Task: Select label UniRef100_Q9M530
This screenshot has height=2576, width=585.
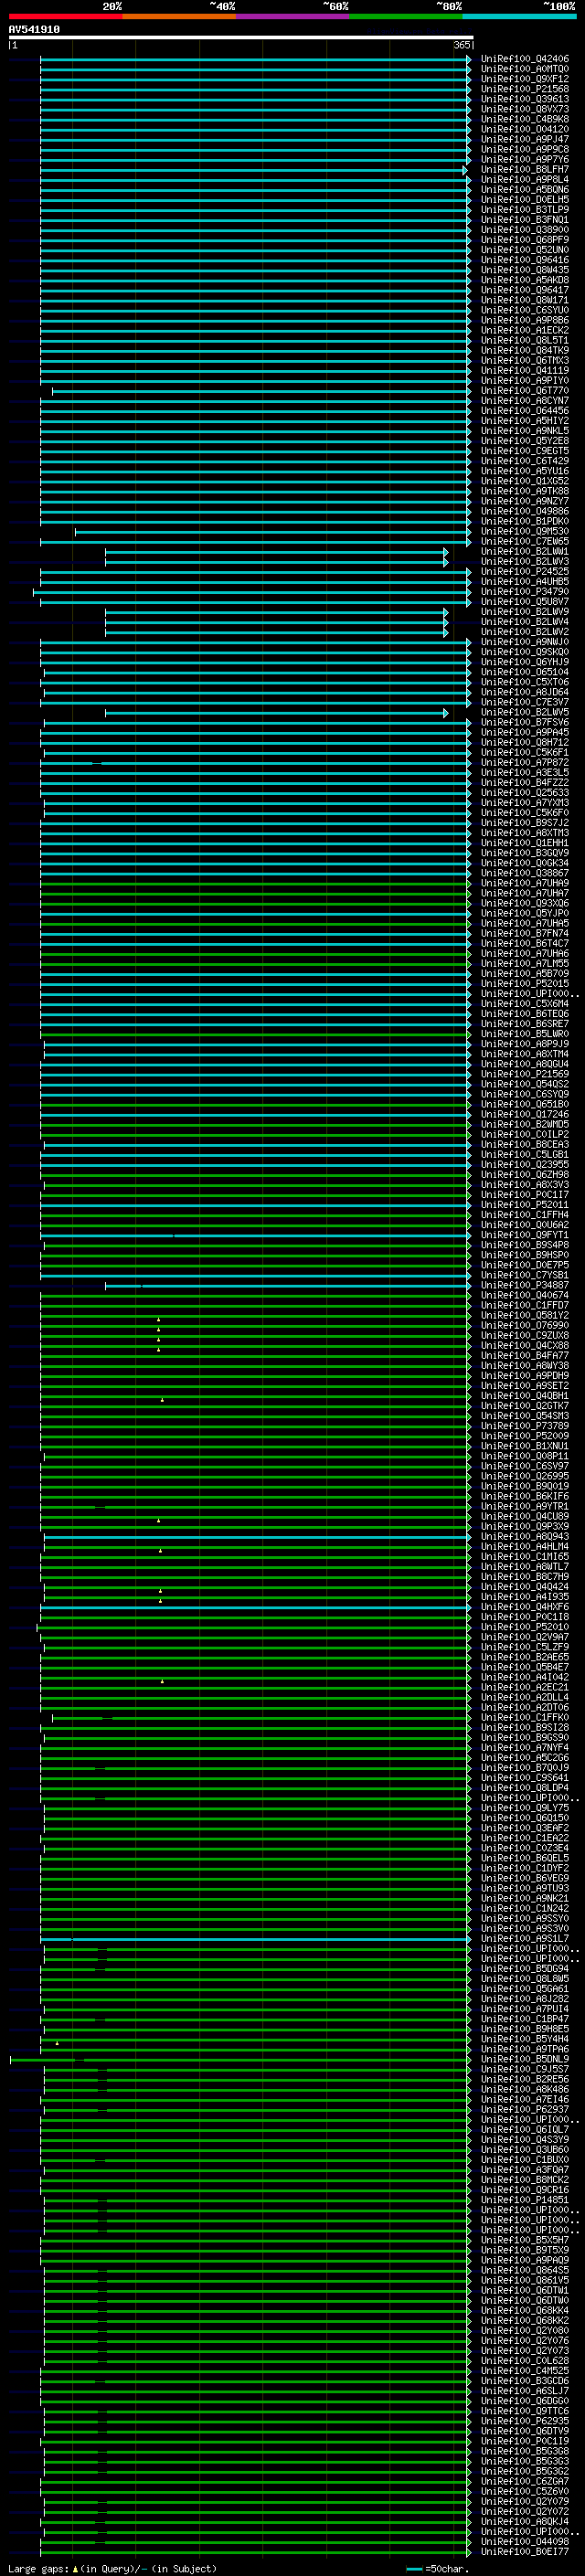Action: tap(525, 531)
